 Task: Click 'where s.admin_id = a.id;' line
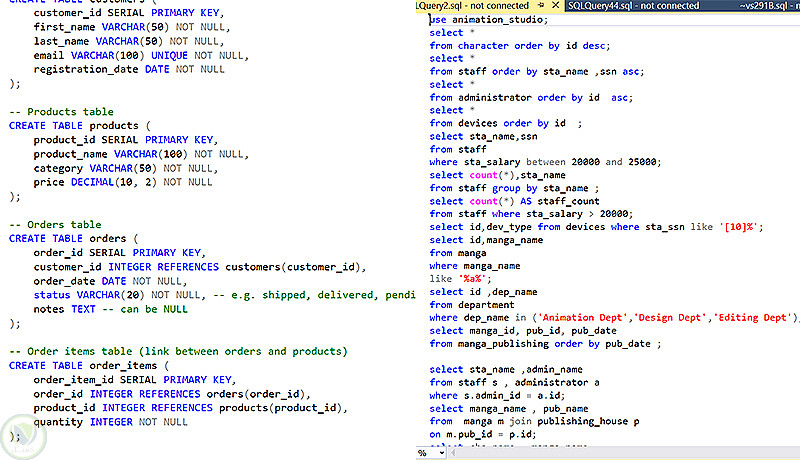click(x=497, y=395)
